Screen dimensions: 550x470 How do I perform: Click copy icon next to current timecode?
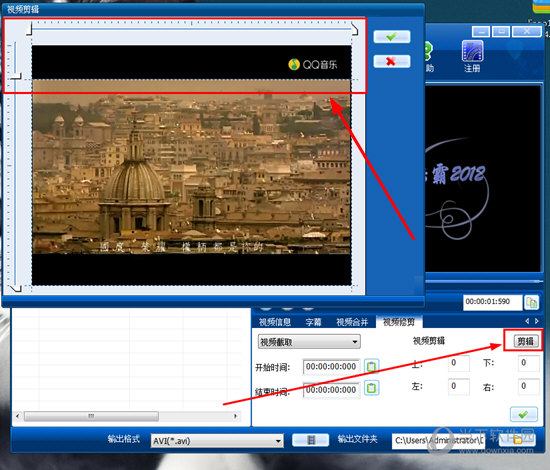click(531, 302)
